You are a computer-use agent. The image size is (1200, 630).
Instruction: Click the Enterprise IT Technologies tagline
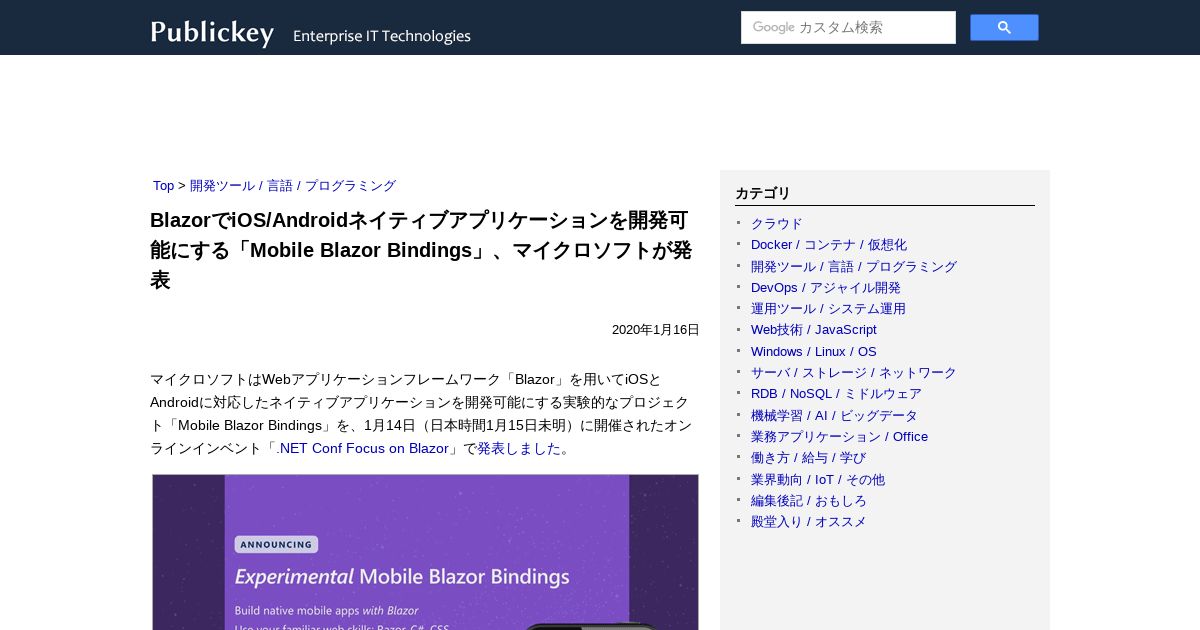[x=382, y=36]
